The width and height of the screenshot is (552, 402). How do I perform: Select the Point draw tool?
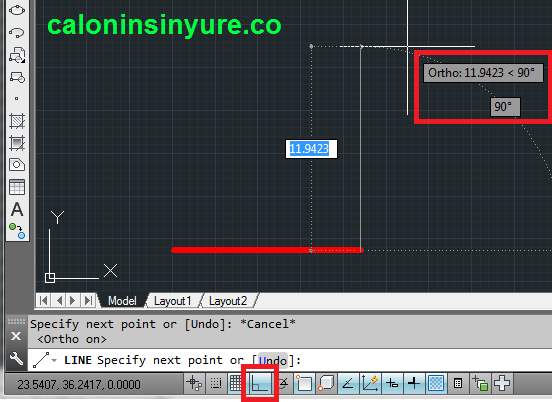point(17,99)
